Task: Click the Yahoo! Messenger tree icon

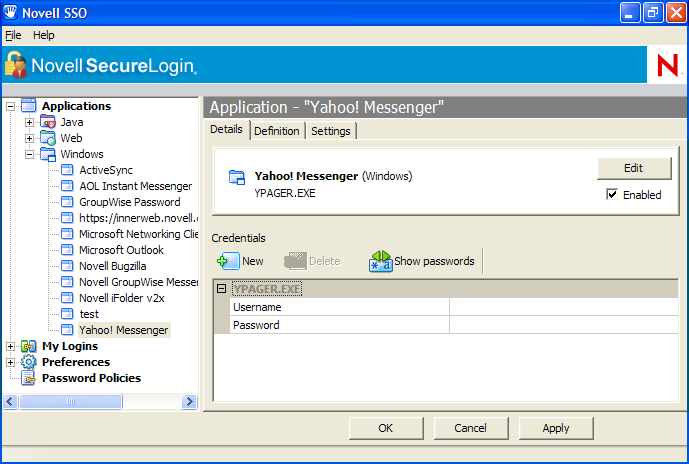Action: tap(67, 330)
